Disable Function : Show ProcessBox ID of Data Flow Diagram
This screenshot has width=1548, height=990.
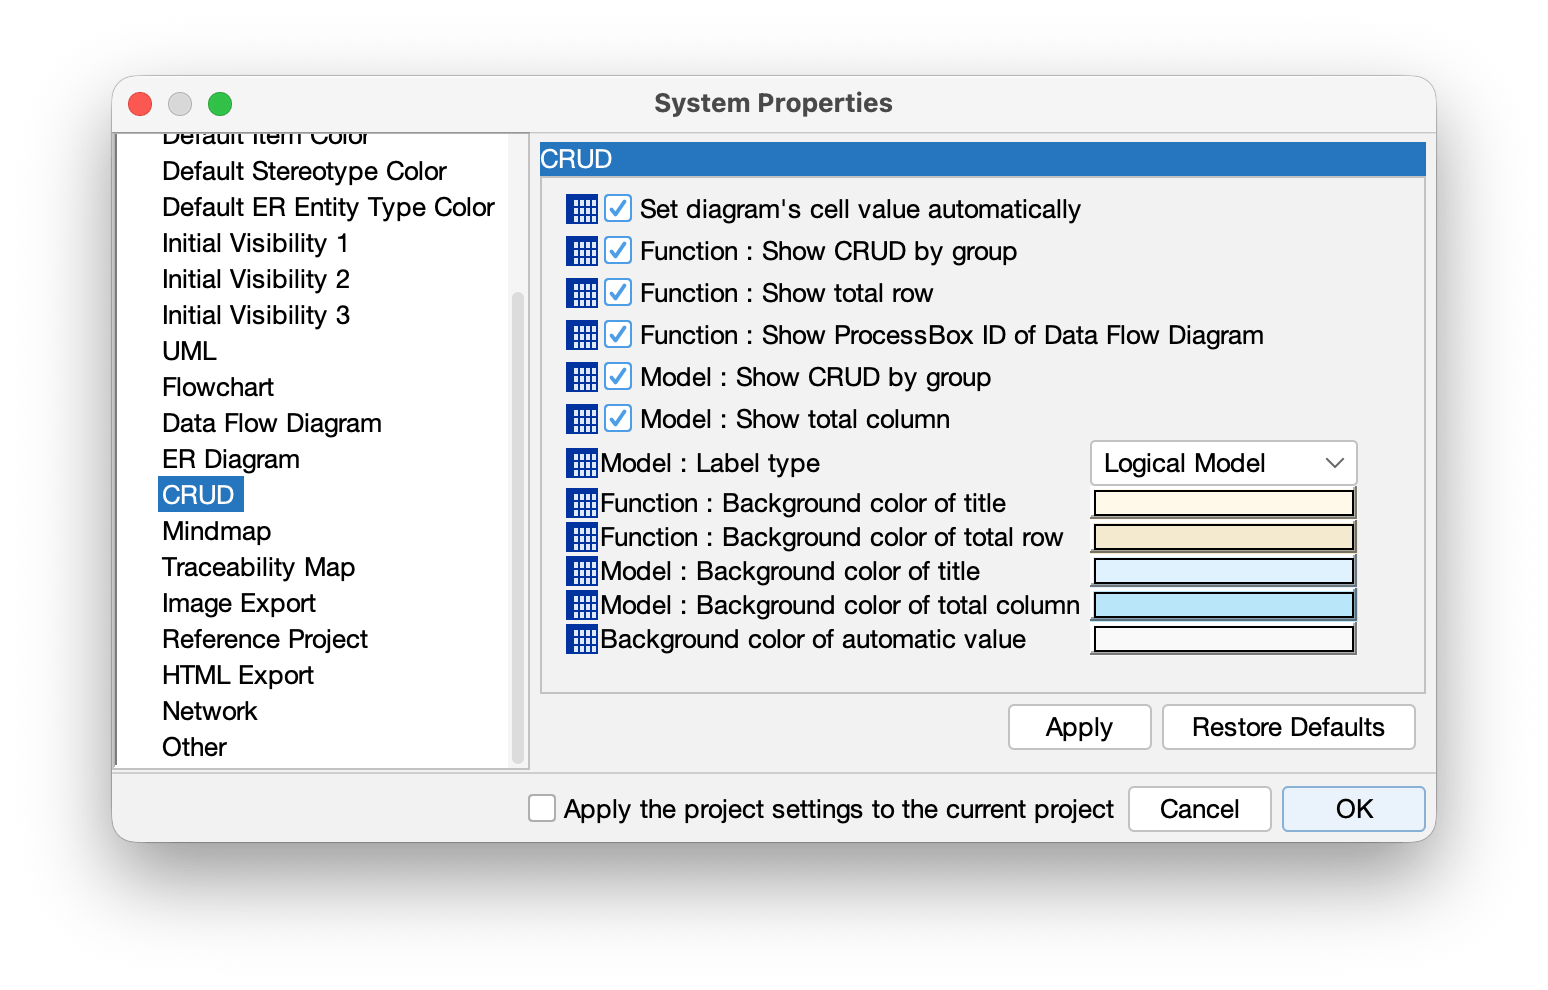[618, 335]
